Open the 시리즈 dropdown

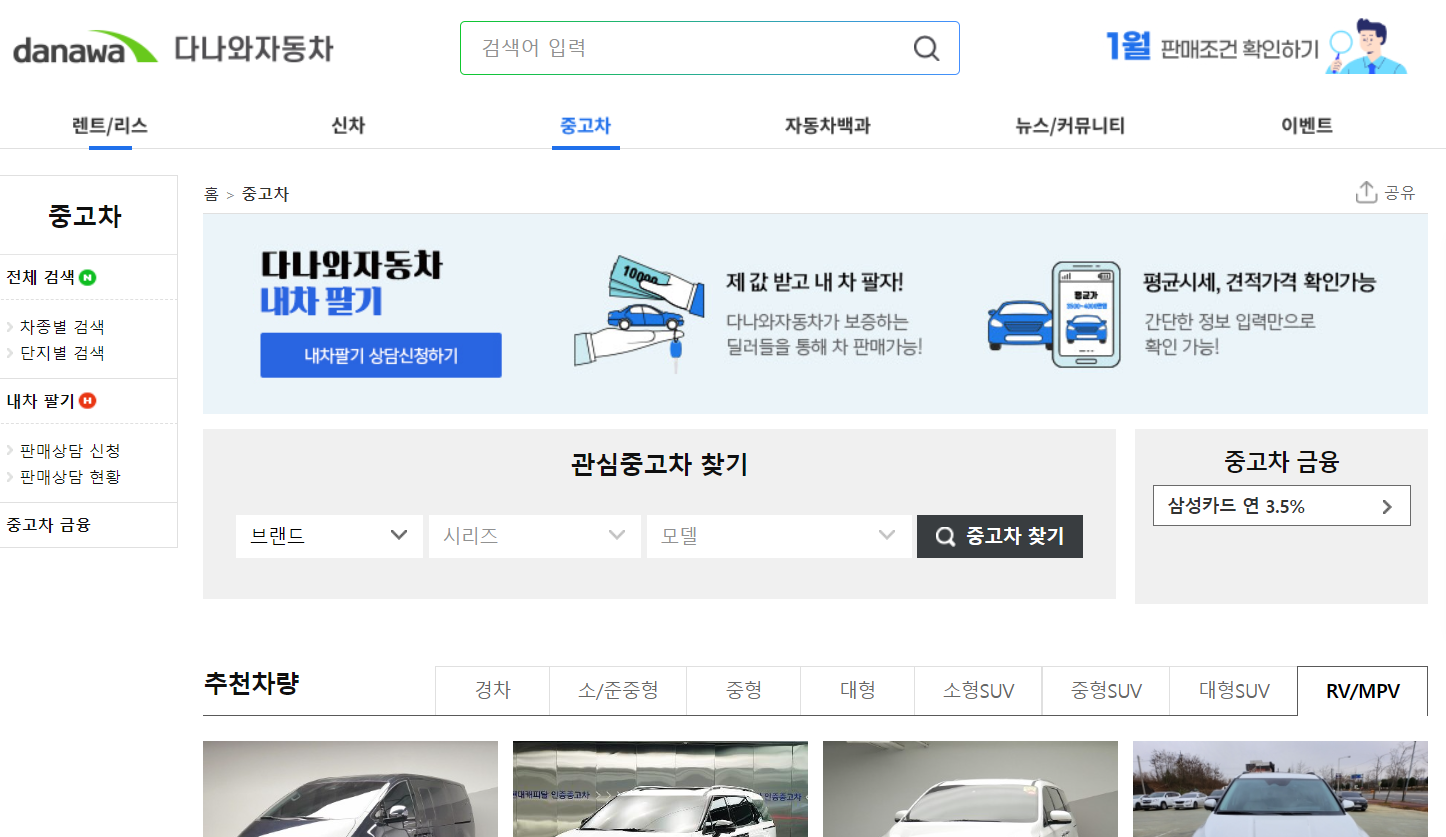[534, 536]
